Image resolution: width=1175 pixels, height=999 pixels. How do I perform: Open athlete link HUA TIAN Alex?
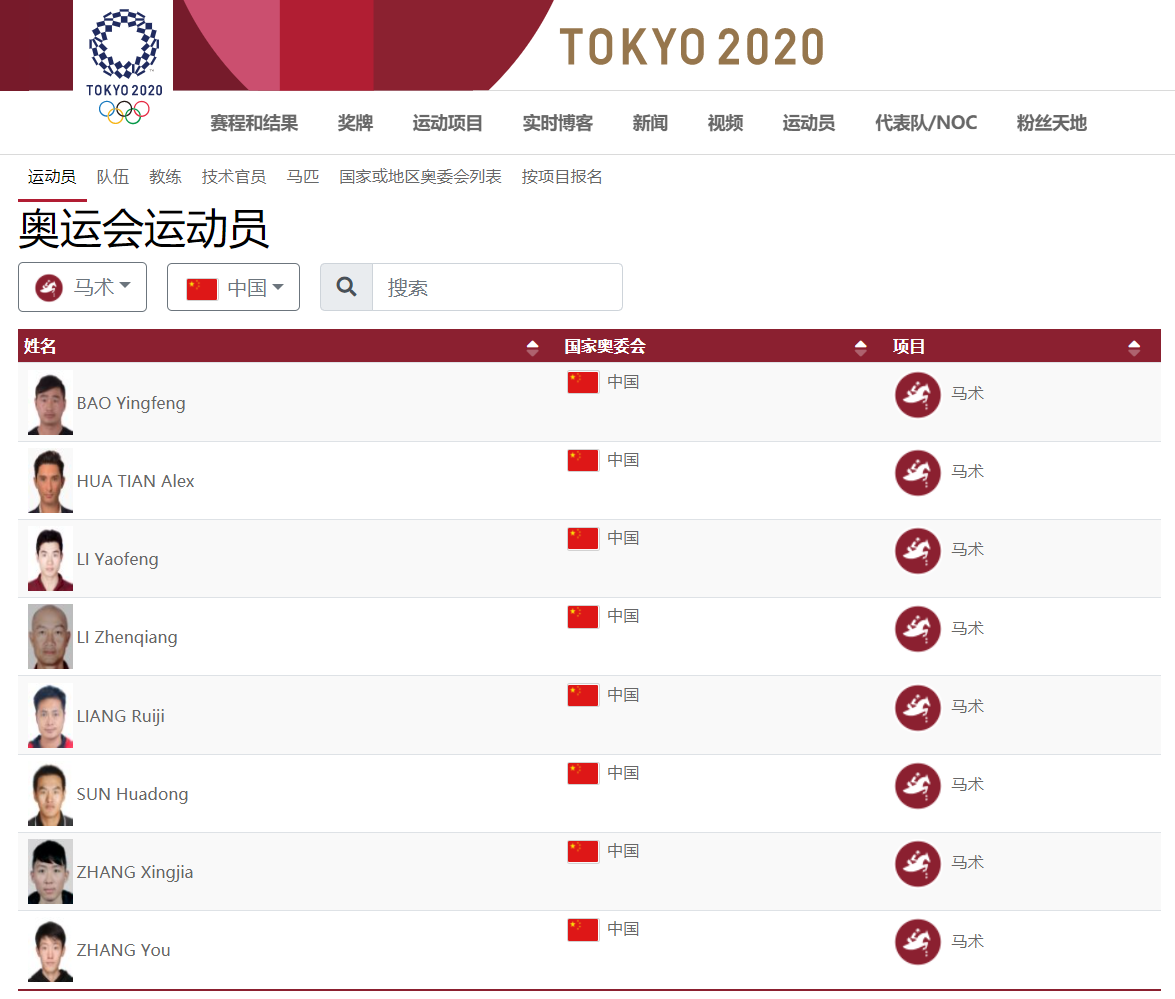click(x=135, y=481)
